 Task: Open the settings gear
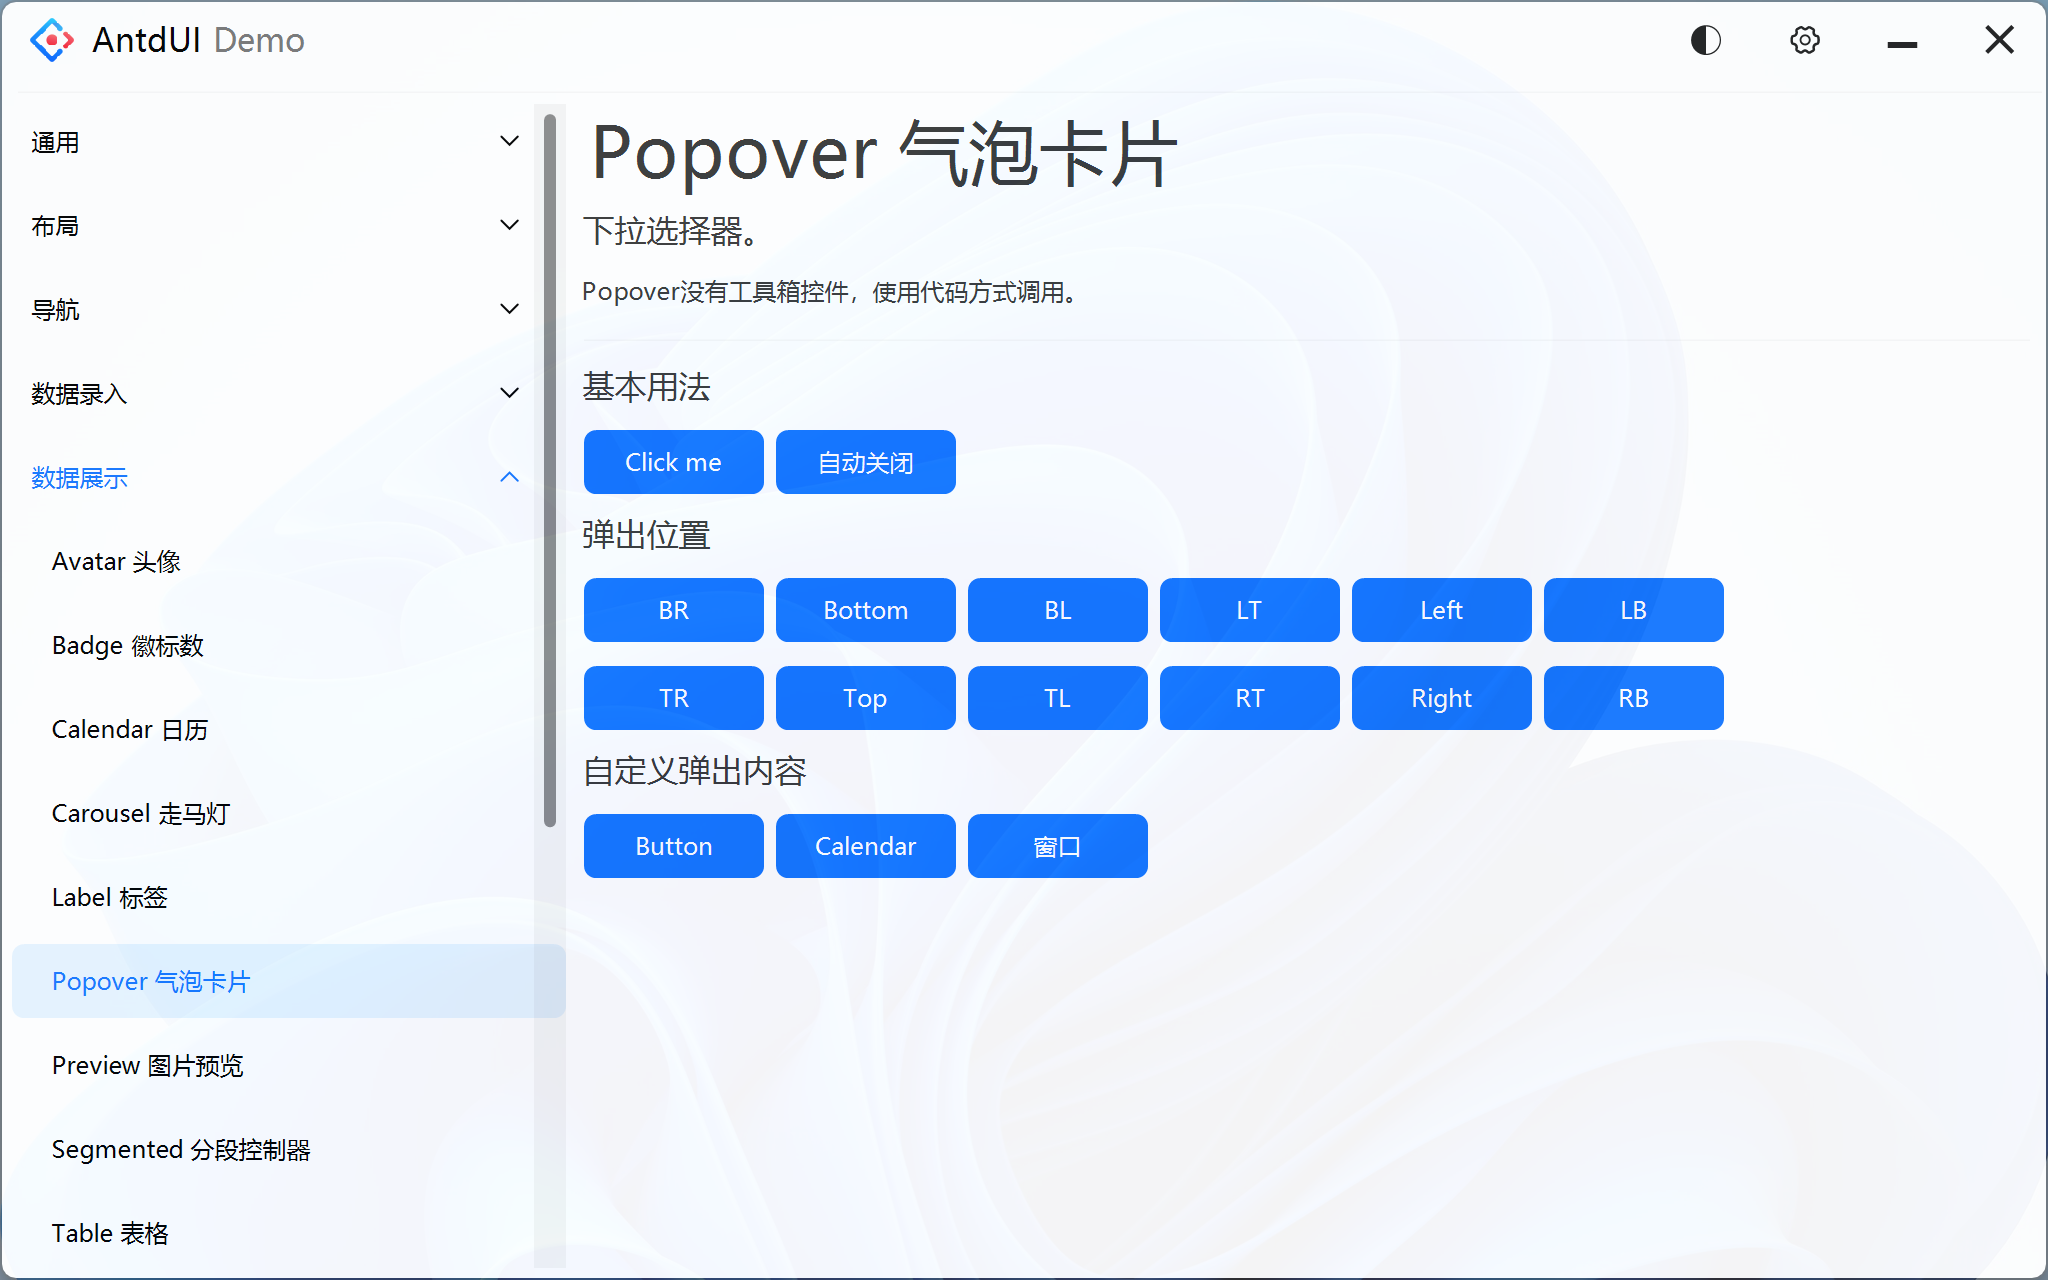point(1804,40)
